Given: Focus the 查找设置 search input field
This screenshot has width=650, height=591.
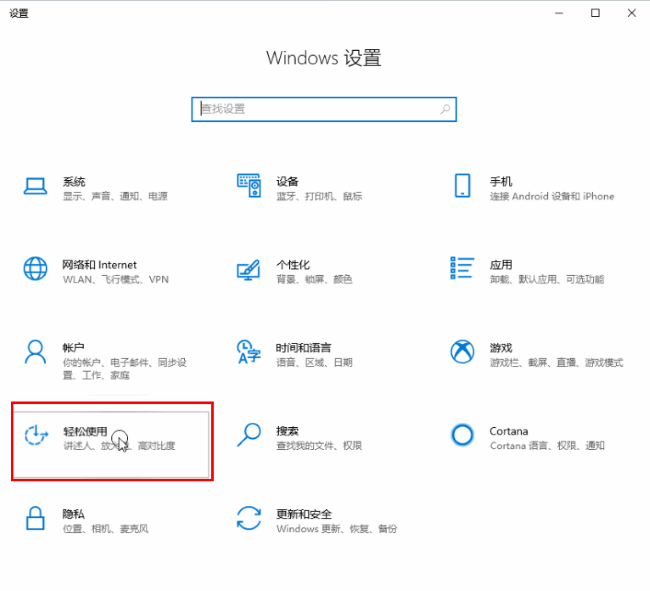Looking at the screenshot, I should [315, 109].
